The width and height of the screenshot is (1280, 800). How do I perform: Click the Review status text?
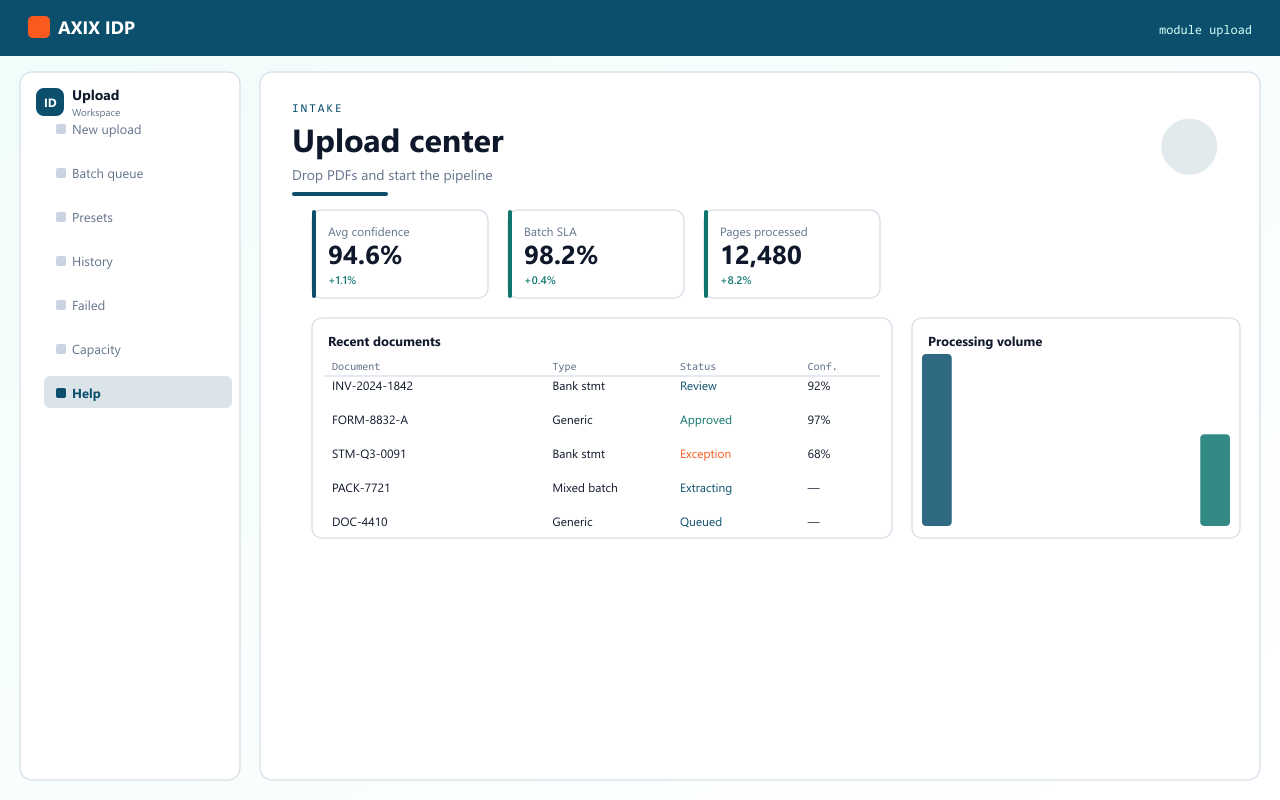coord(698,386)
